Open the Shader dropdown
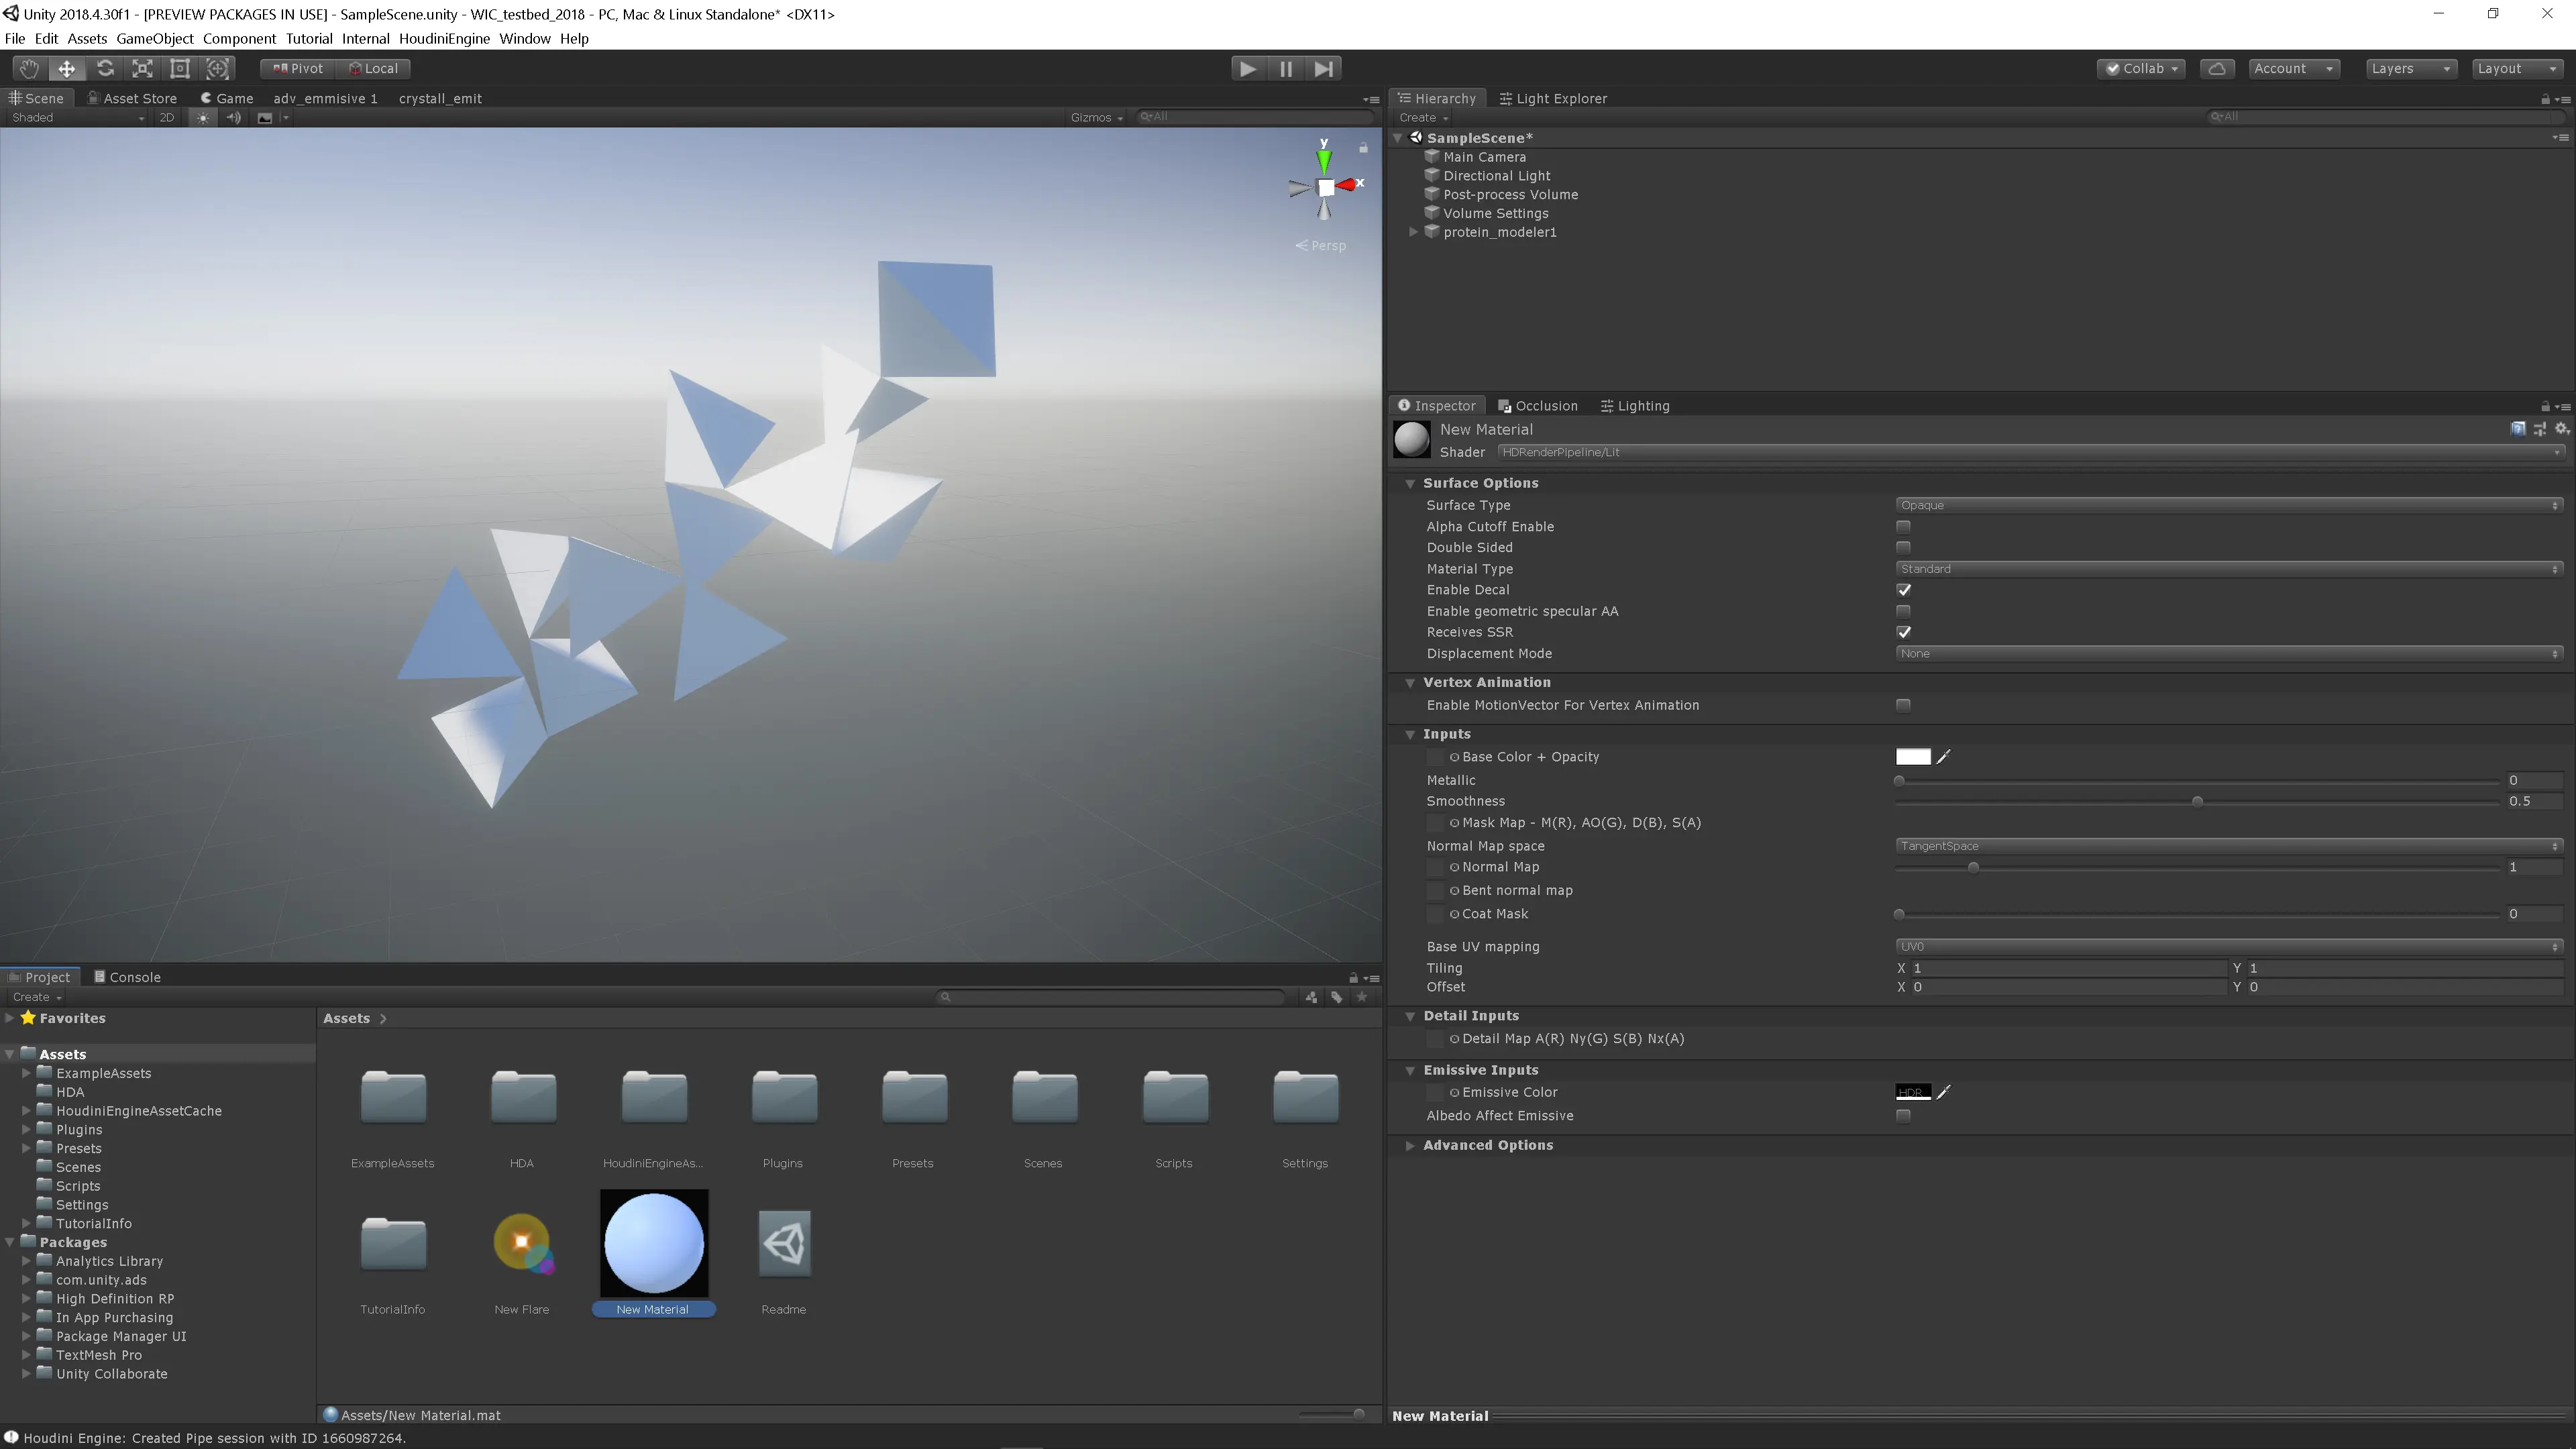The width and height of the screenshot is (2576, 1449). tap(2030, 452)
